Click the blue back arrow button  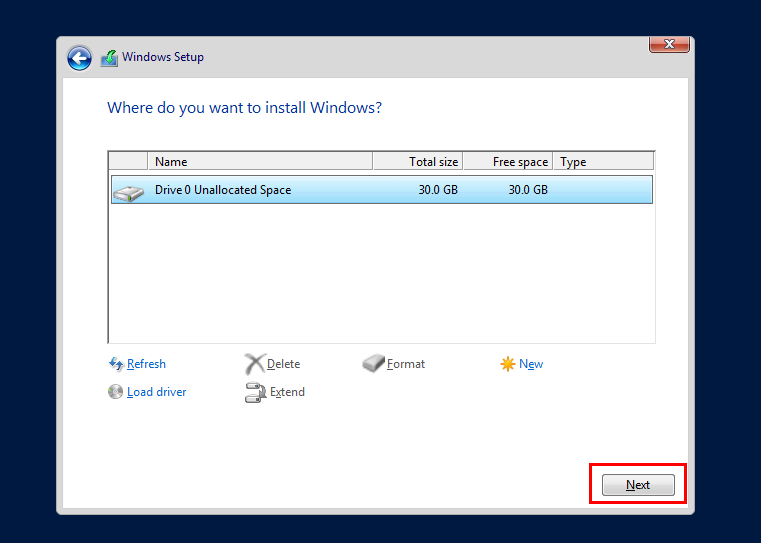[x=79, y=58]
